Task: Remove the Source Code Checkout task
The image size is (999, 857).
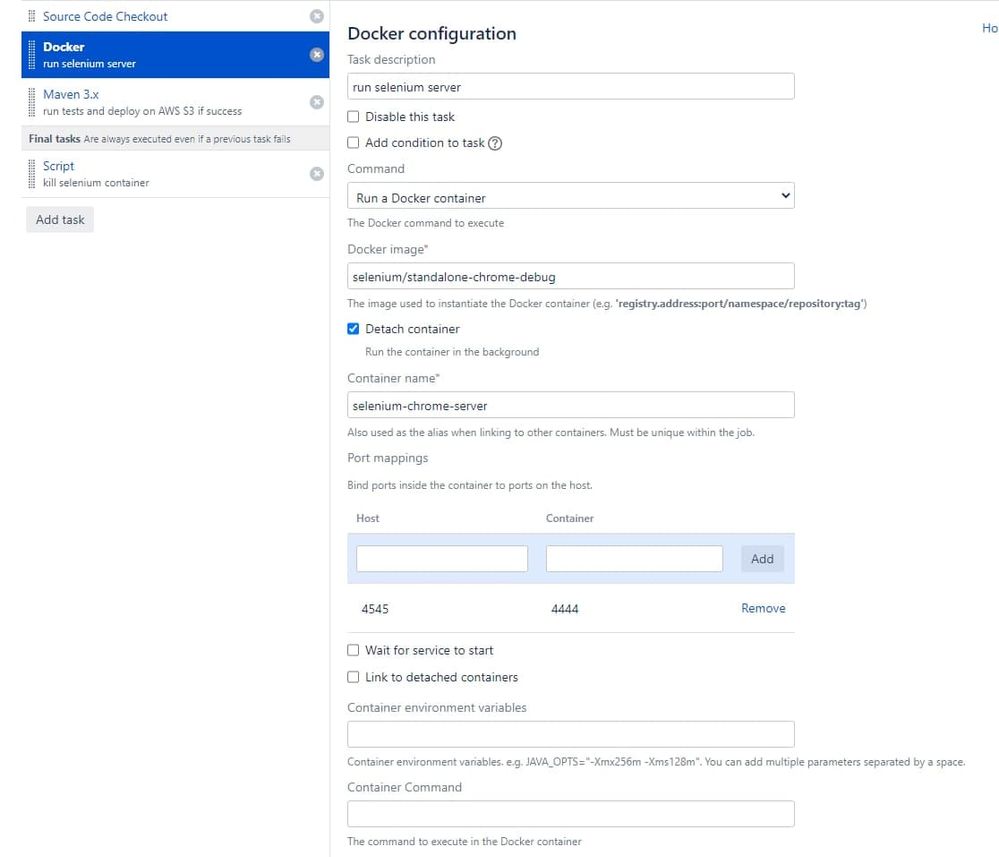Action: click(x=317, y=17)
